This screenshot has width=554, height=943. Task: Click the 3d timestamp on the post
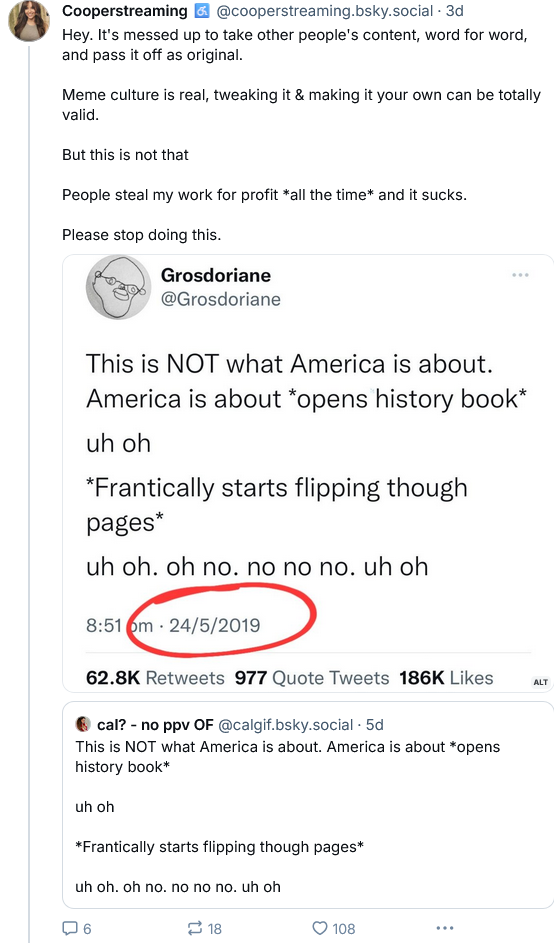tap(455, 11)
